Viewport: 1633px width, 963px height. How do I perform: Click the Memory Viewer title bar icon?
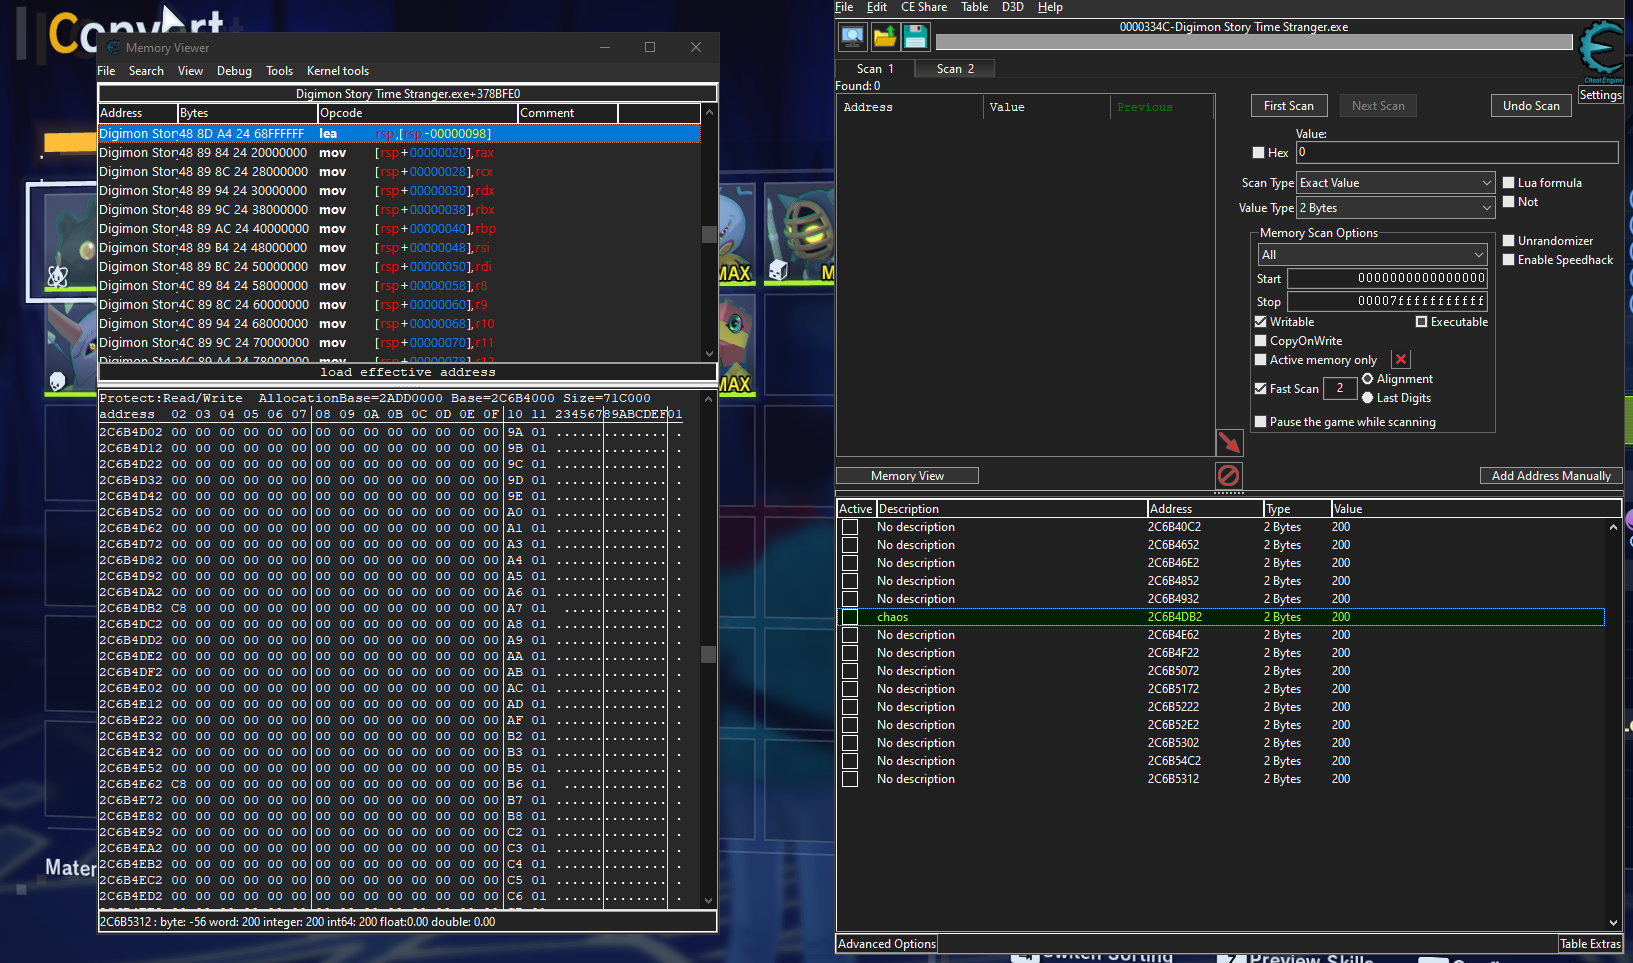(x=113, y=47)
